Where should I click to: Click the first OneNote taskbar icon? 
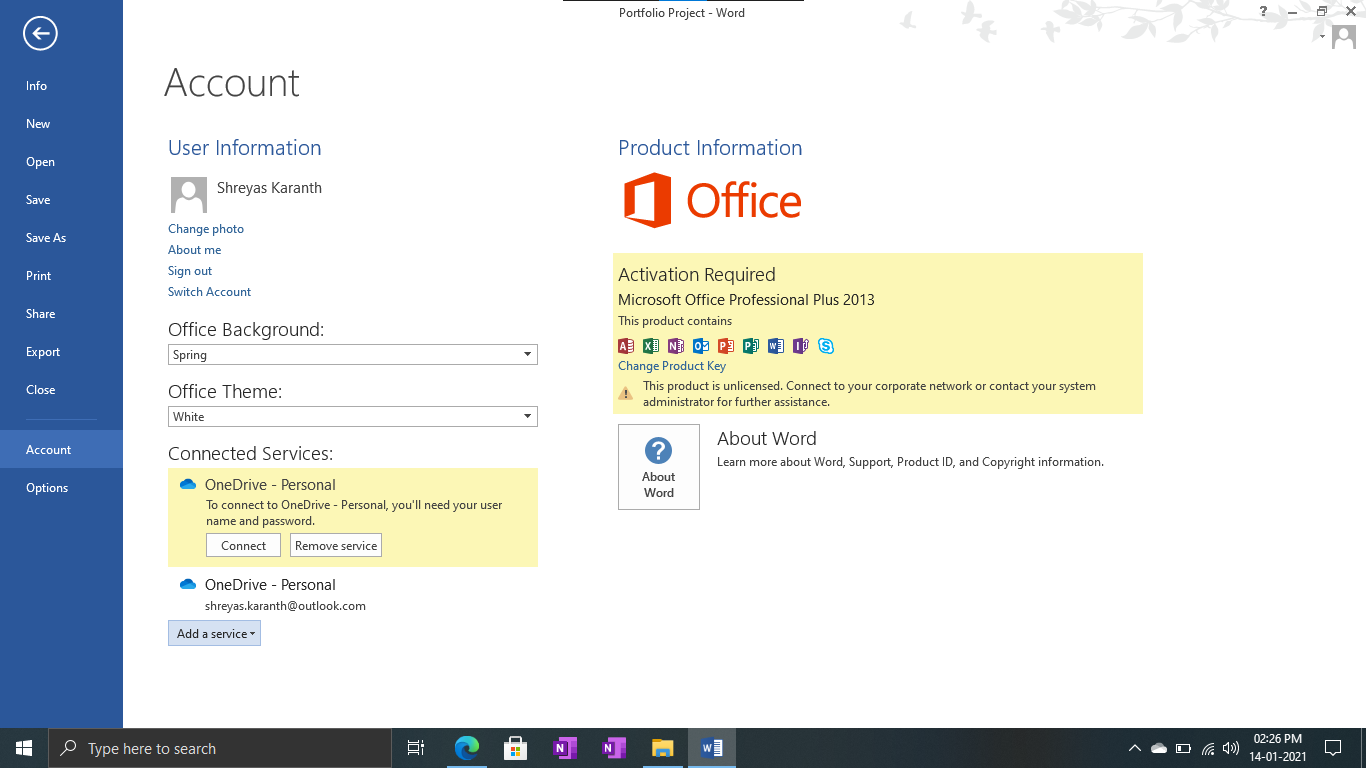coord(564,748)
